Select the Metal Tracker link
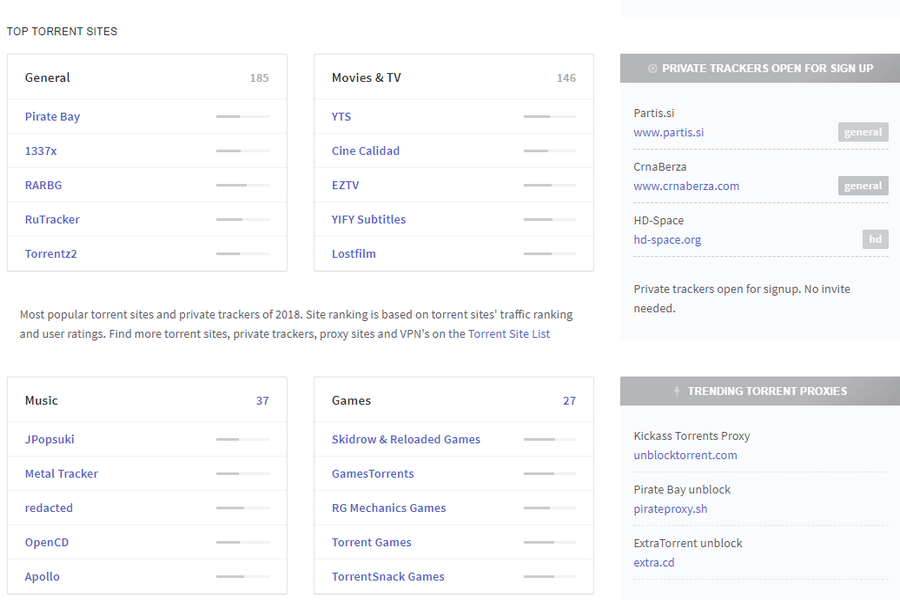Viewport: 900px width, 600px height. 61,474
